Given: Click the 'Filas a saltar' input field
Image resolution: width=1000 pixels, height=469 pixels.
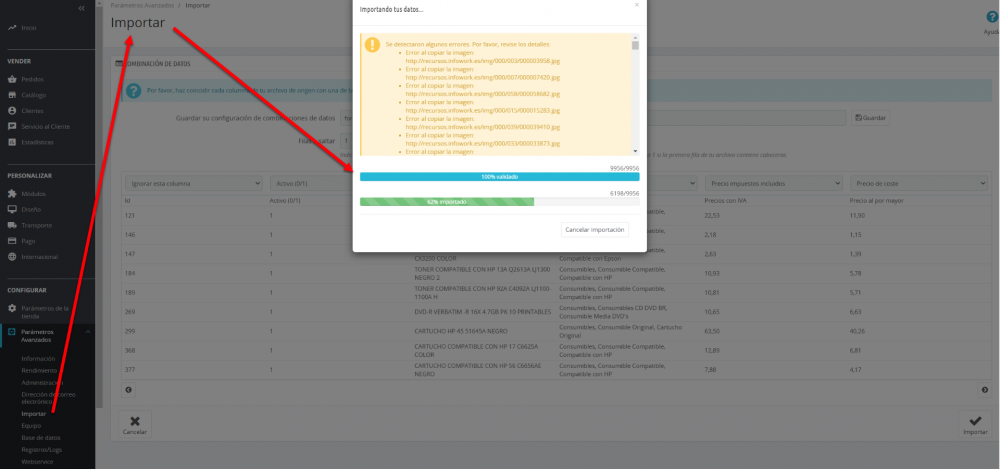Looking at the screenshot, I should (x=348, y=141).
